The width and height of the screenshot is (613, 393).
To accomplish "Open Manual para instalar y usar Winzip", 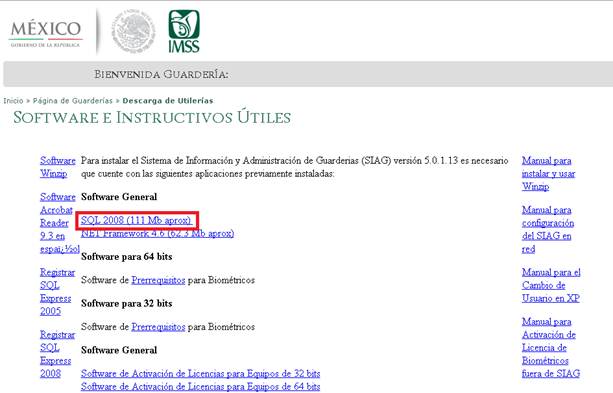I will click(548, 174).
